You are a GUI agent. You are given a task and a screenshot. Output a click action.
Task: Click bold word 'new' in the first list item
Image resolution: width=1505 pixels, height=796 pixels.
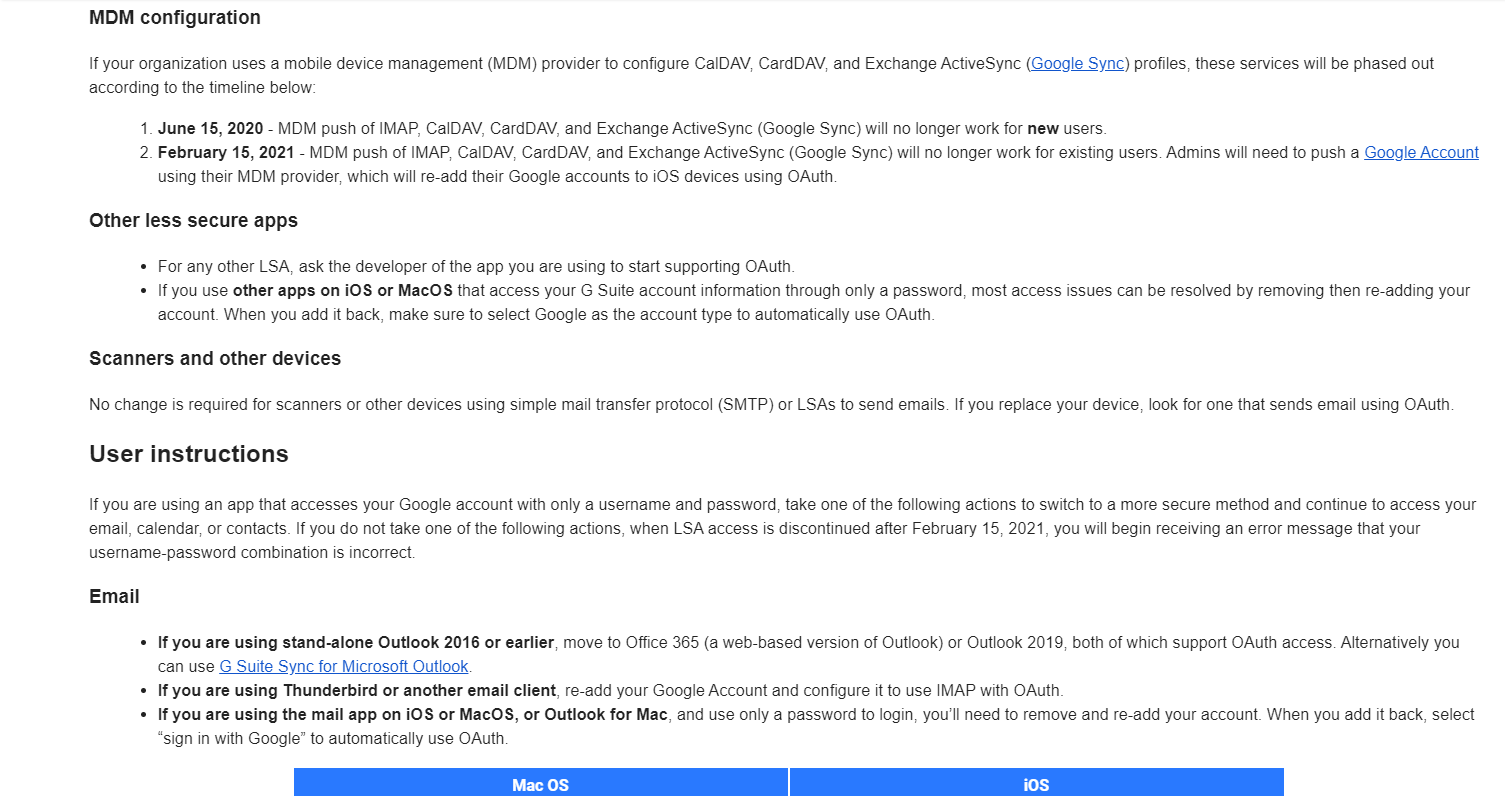(1043, 129)
